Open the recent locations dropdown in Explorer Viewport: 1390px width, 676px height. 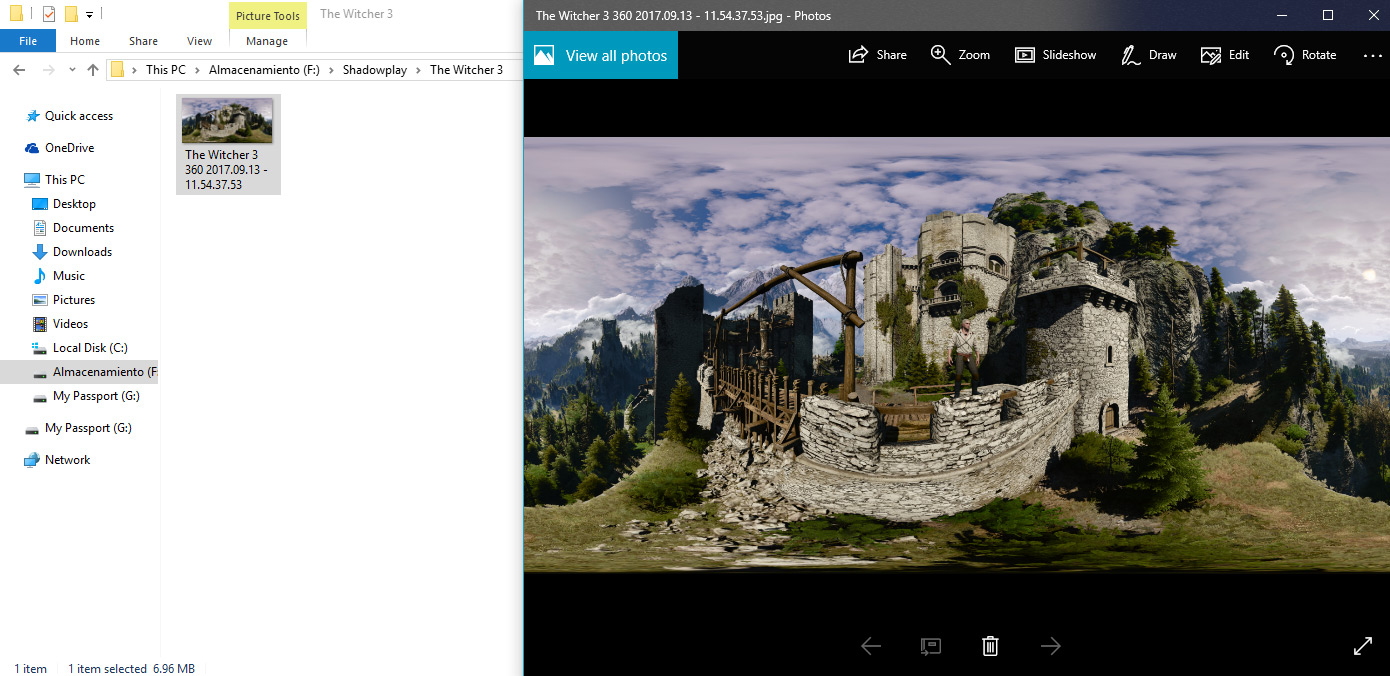(71, 70)
